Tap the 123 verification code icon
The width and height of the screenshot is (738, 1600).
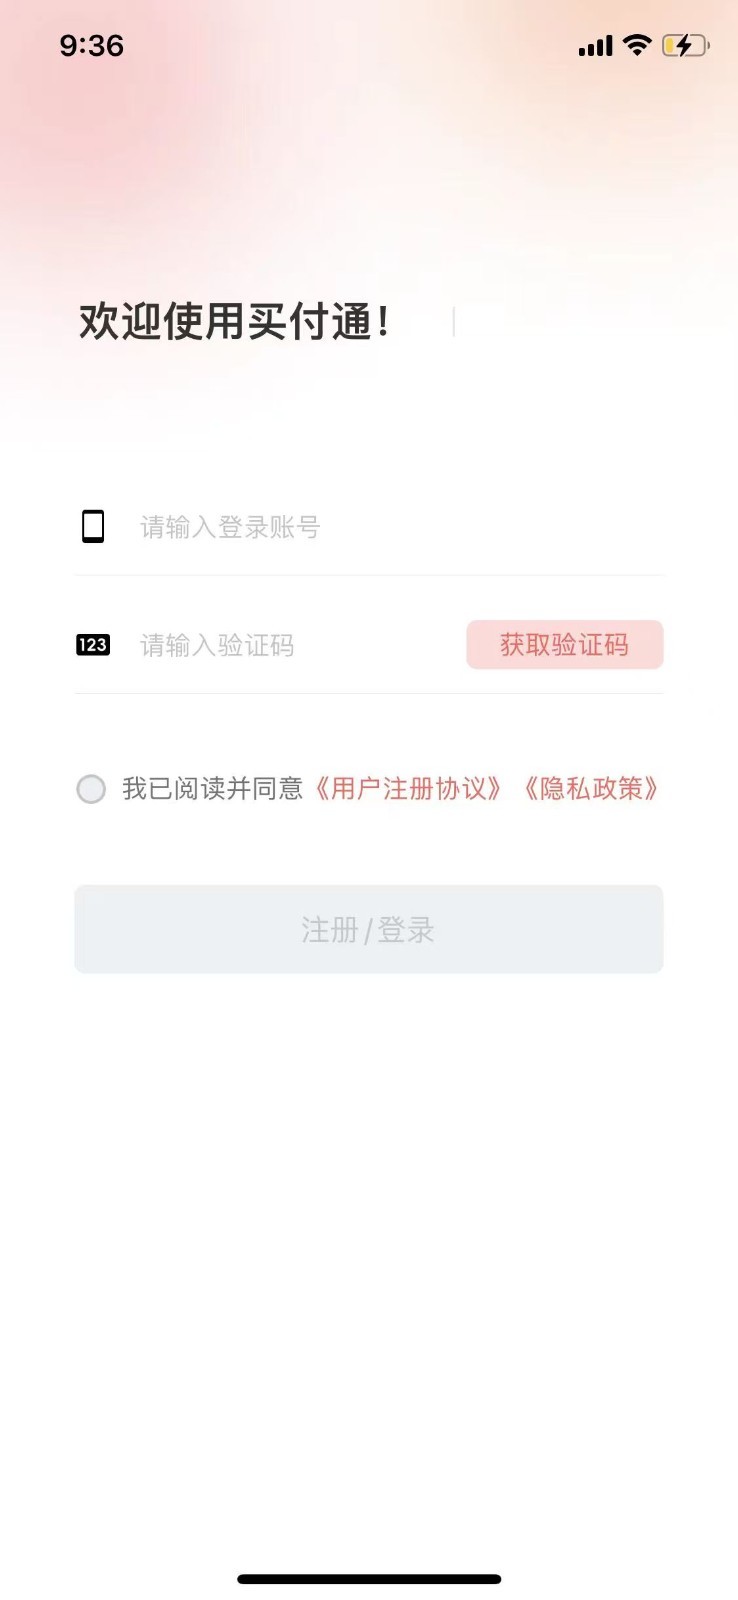93,645
